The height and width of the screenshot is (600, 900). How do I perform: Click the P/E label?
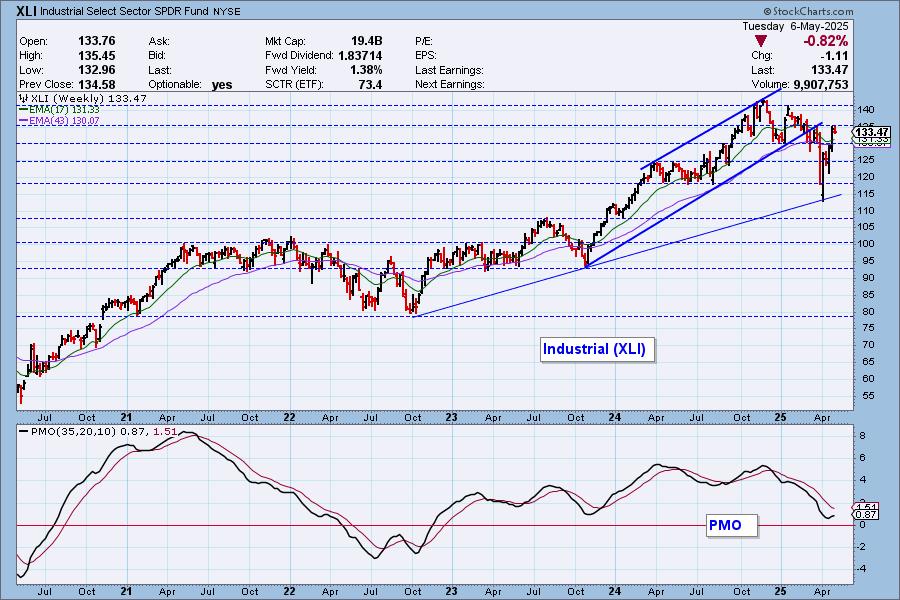click(424, 41)
